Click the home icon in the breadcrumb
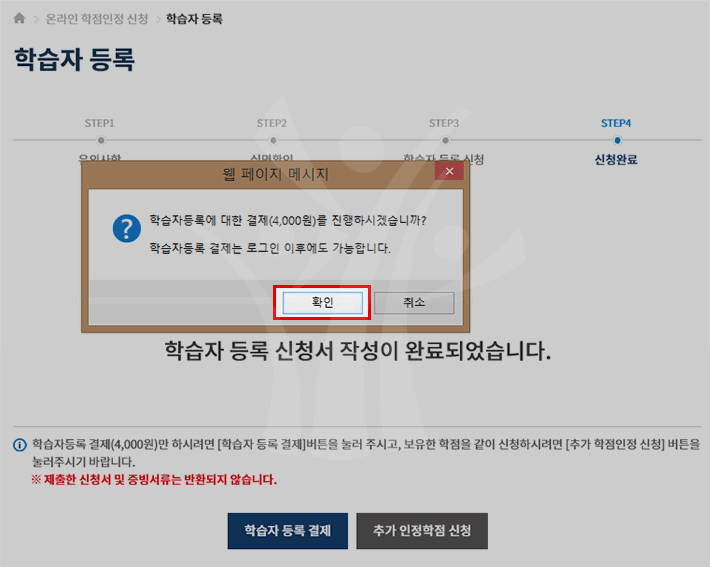 pyautogui.click(x=20, y=19)
